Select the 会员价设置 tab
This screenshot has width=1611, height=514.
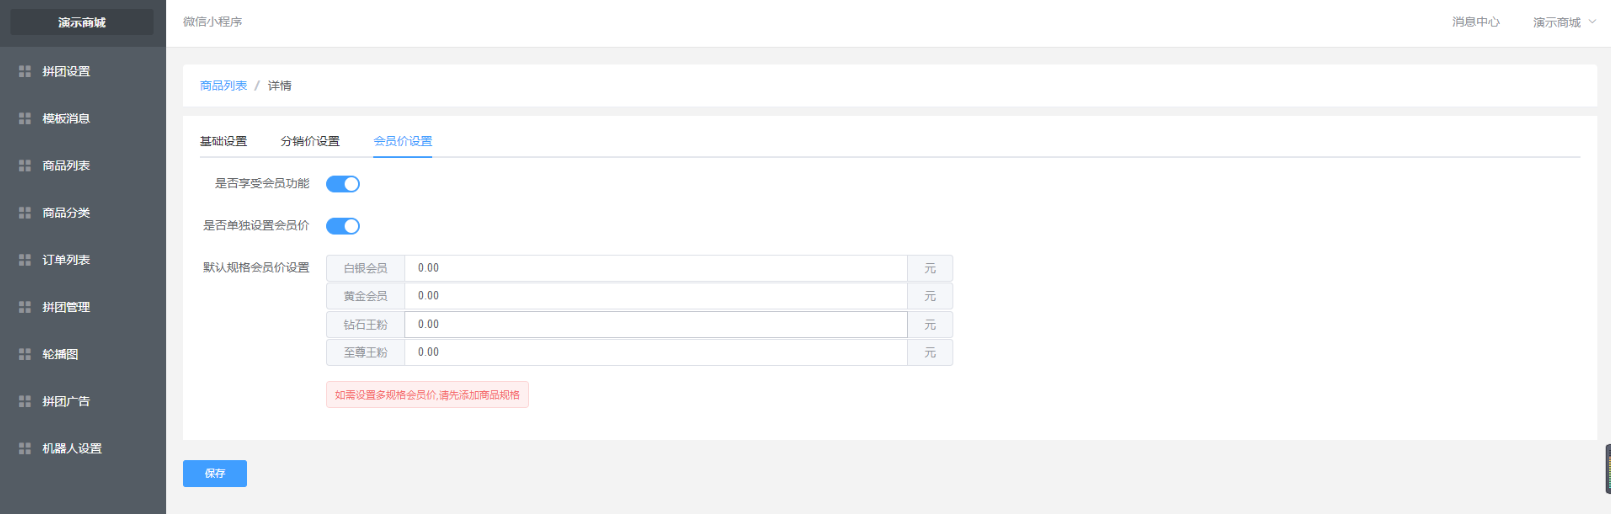point(403,141)
